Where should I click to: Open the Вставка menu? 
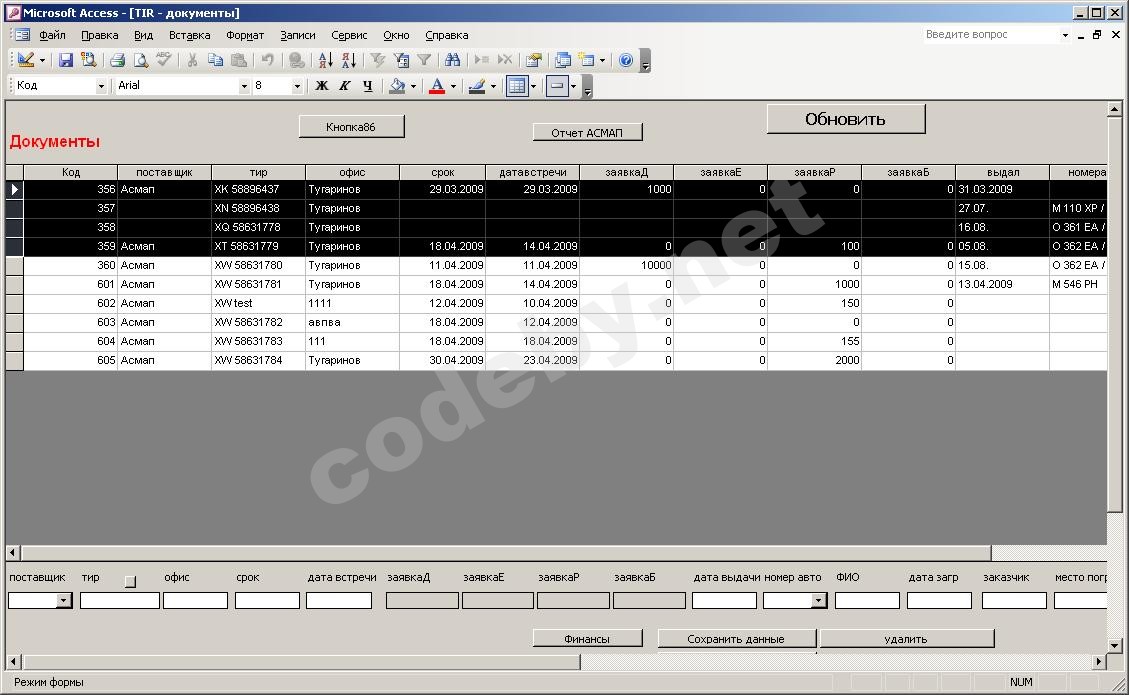point(189,35)
